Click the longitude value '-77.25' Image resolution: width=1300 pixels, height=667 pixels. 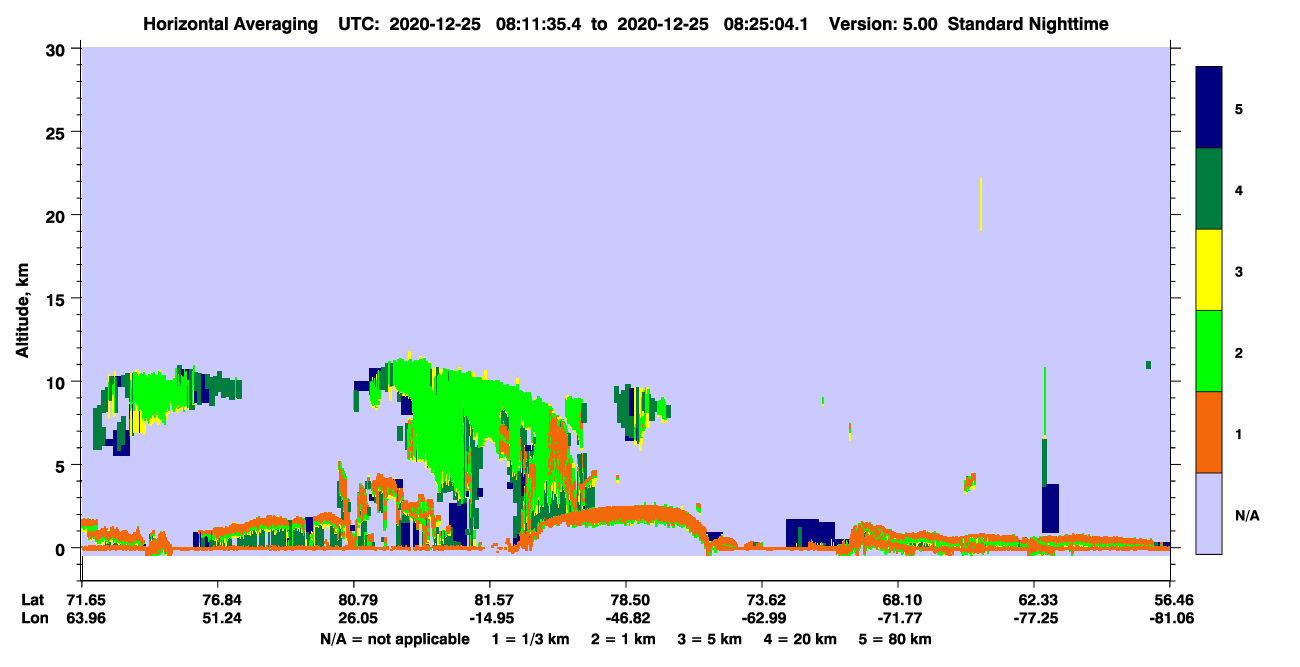click(1035, 618)
